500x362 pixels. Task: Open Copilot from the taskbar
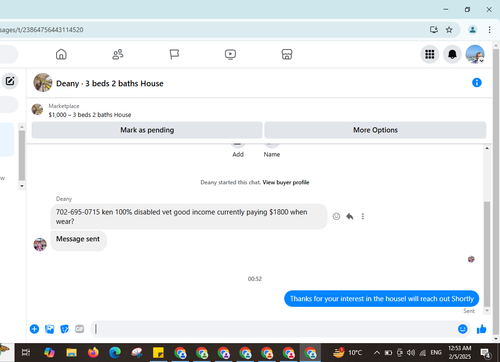[x=49, y=352]
